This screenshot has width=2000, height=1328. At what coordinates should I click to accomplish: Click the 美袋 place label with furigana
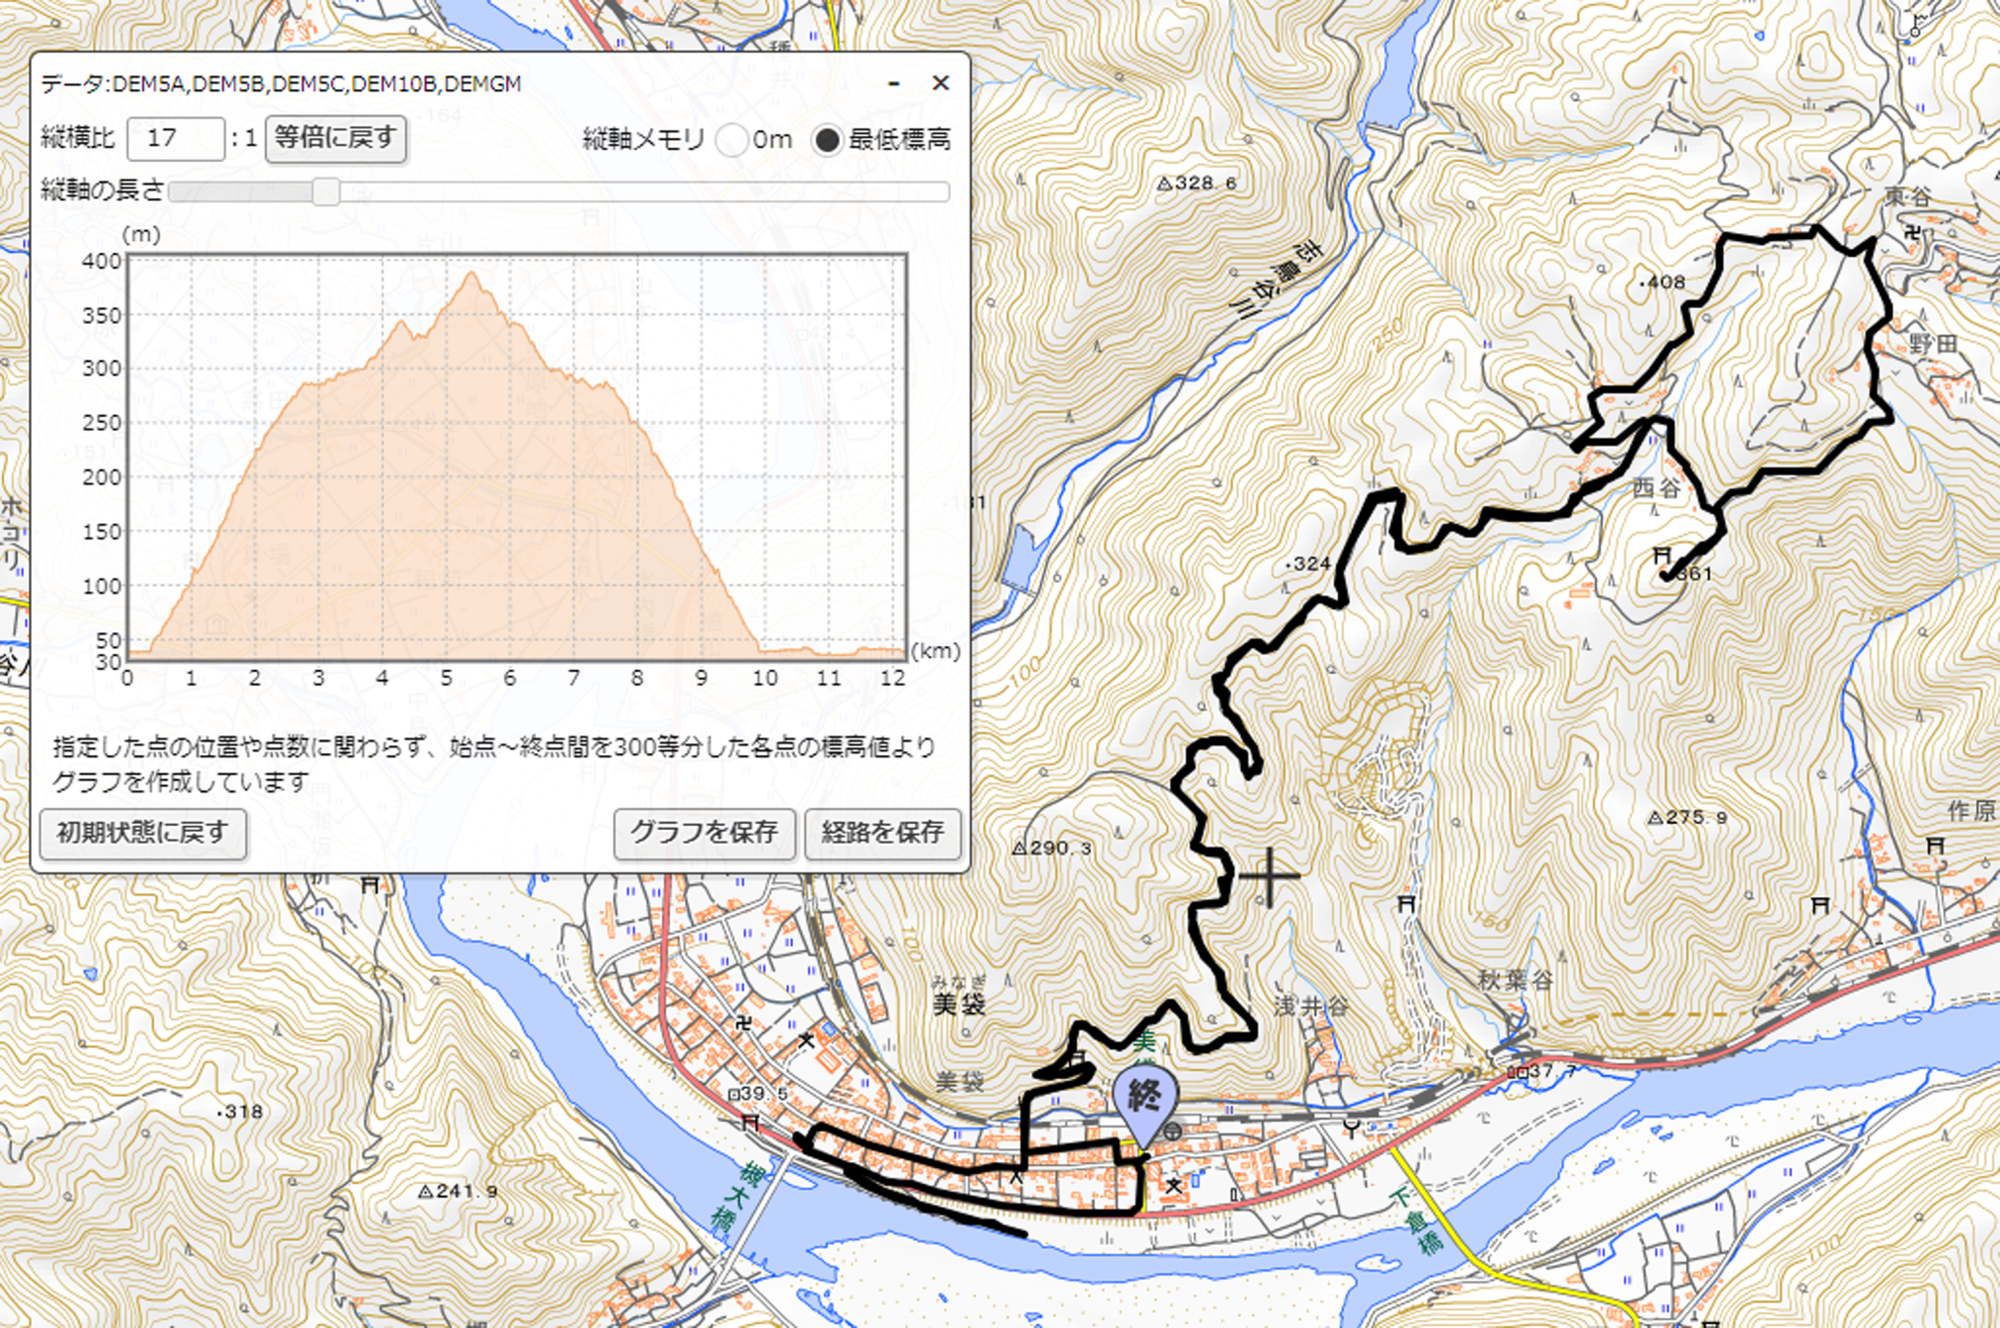click(x=959, y=997)
